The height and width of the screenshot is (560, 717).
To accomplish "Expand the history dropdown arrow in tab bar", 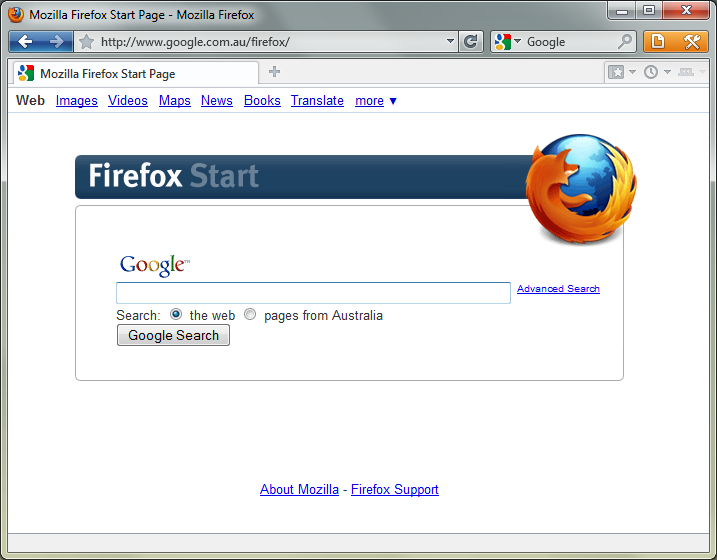I will pyautogui.click(x=667, y=72).
